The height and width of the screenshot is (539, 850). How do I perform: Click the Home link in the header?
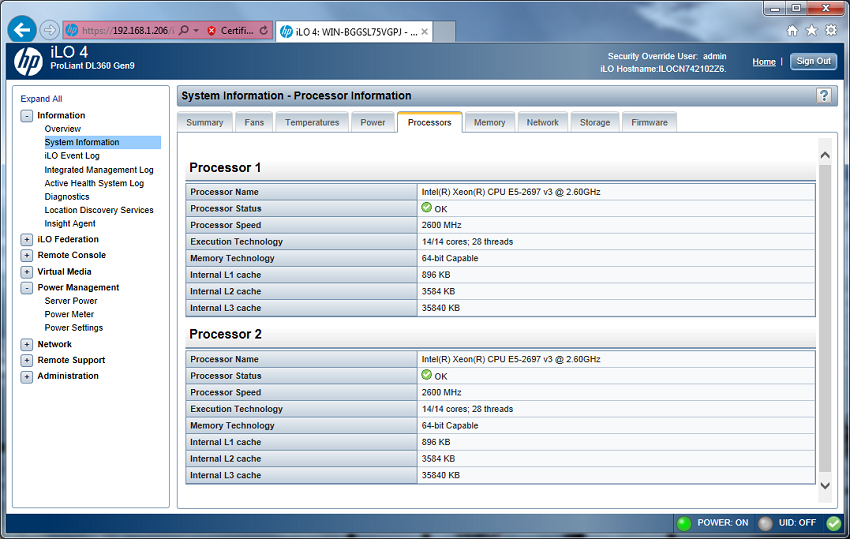(764, 62)
